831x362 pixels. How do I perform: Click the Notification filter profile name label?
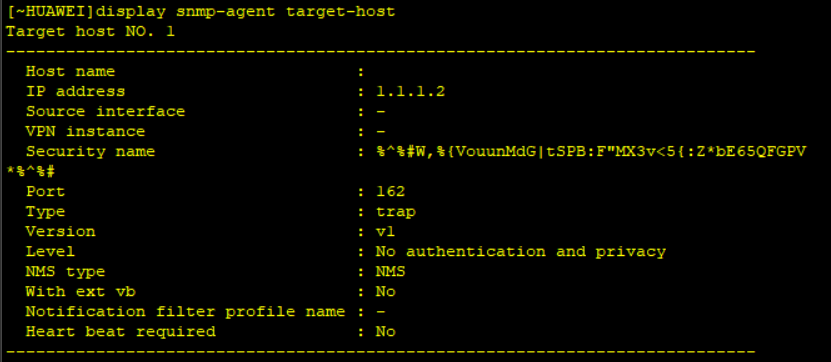click(185, 312)
